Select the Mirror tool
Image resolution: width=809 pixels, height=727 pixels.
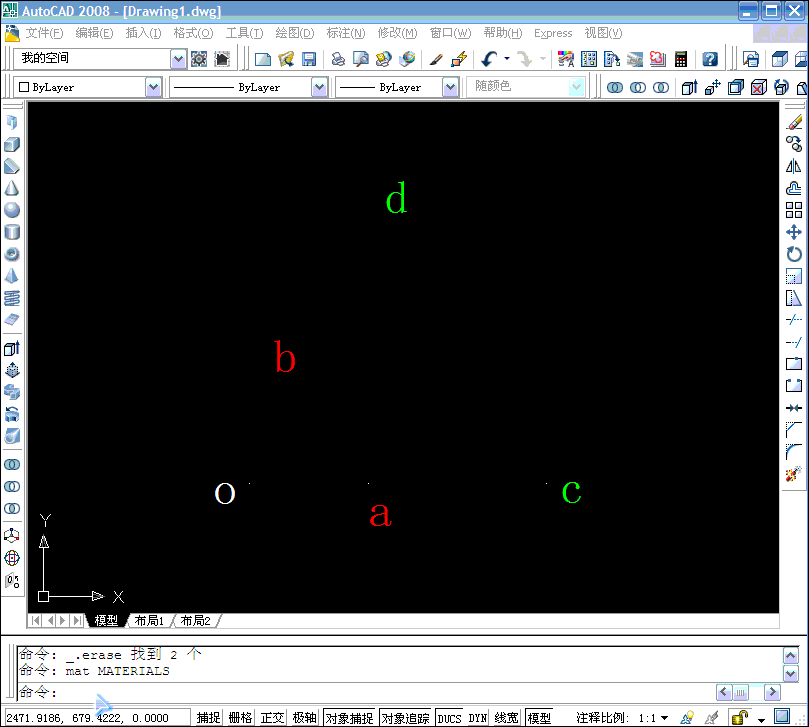794,166
